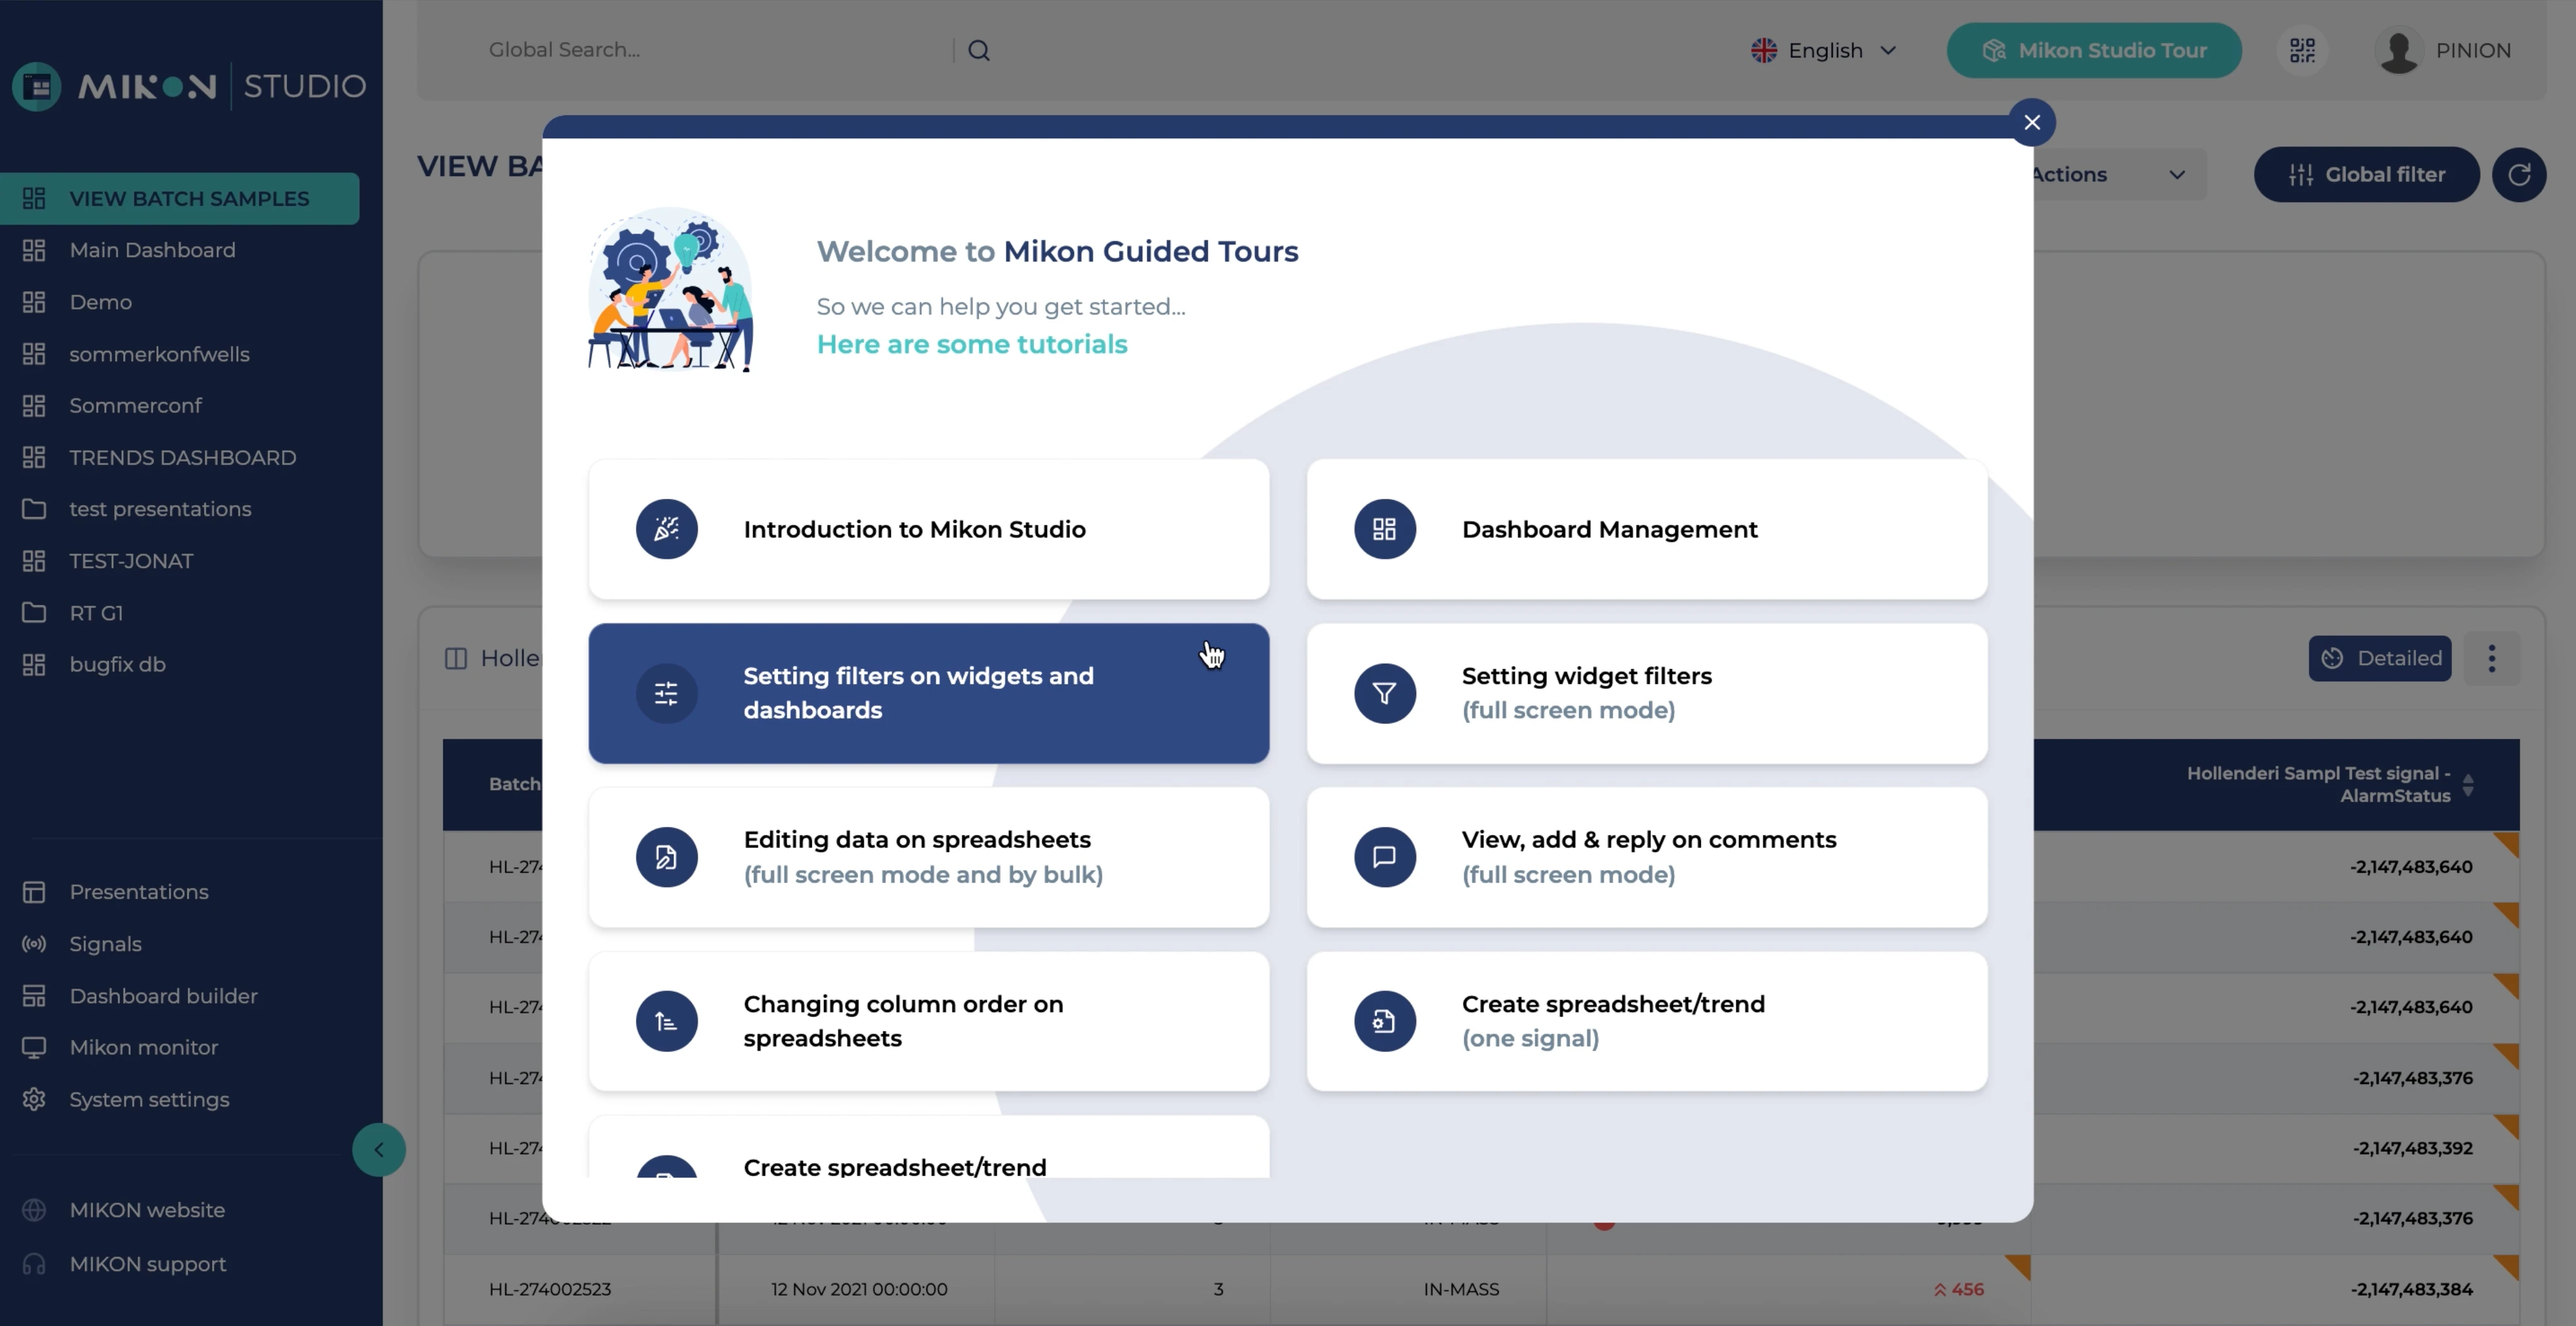Open Setting widget filters full screen tutorial
This screenshot has width=2576, height=1326.
1646,693
